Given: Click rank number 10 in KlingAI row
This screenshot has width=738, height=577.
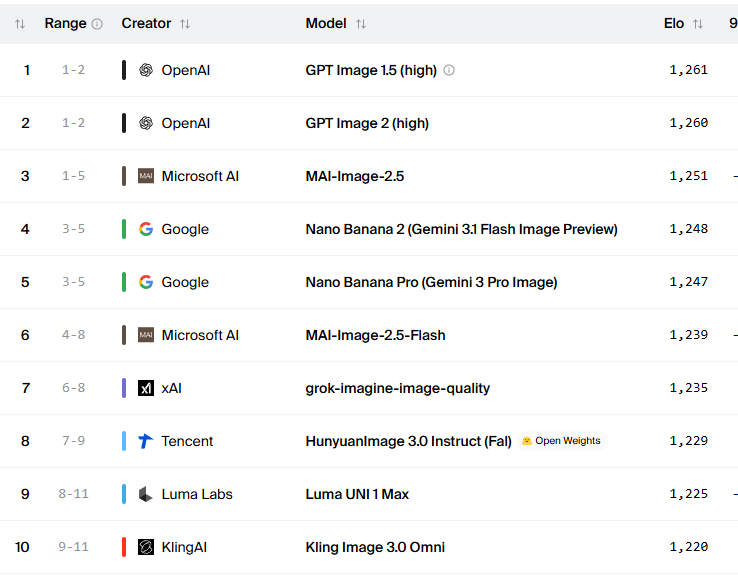Looking at the screenshot, I should (x=22, y=547).
